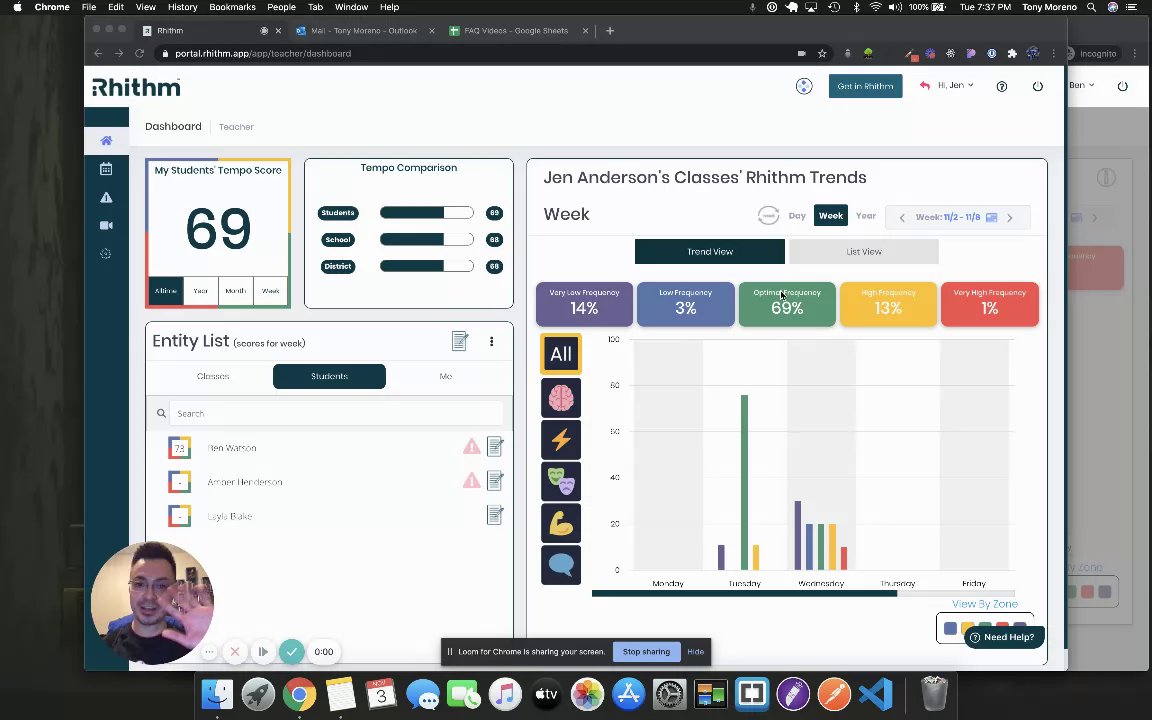Select the speech bubble category icon

click(561, 565)
